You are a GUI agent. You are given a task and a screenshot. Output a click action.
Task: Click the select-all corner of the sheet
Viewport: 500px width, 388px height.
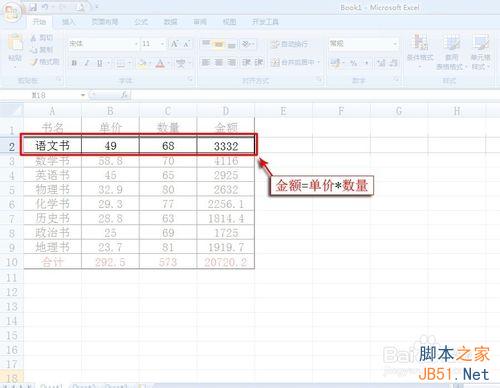(12, 110)
